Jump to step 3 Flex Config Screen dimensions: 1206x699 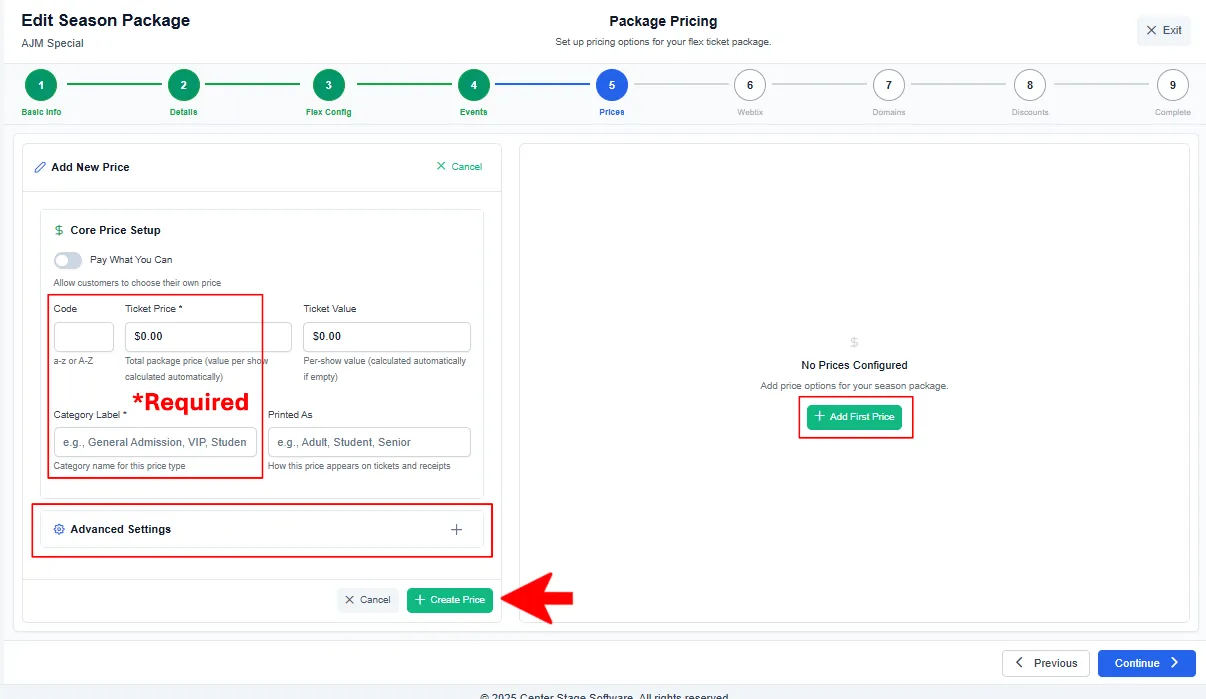point(329,85)
